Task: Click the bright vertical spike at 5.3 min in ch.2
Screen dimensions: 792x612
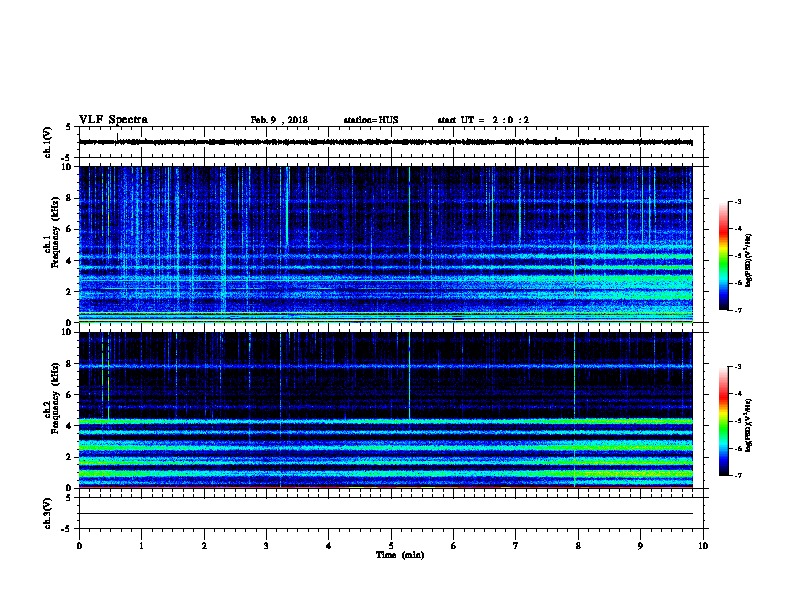Action: point(409,376)
